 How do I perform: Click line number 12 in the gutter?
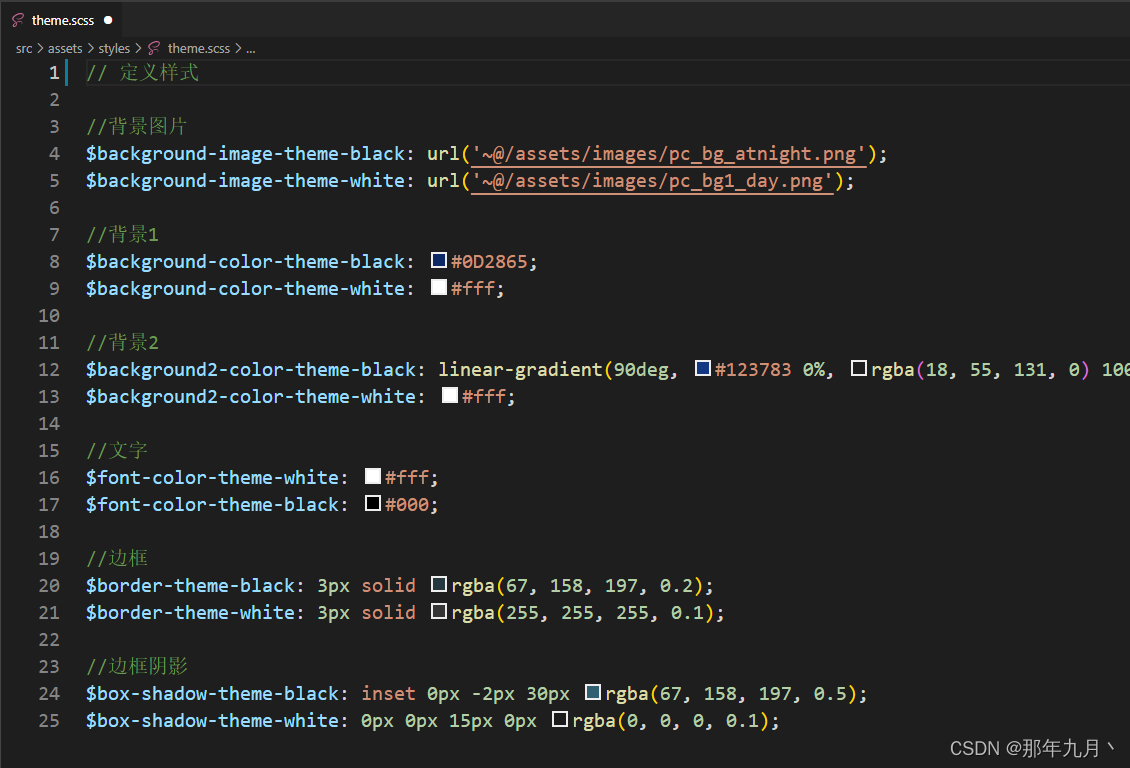[x=49, y=370]
